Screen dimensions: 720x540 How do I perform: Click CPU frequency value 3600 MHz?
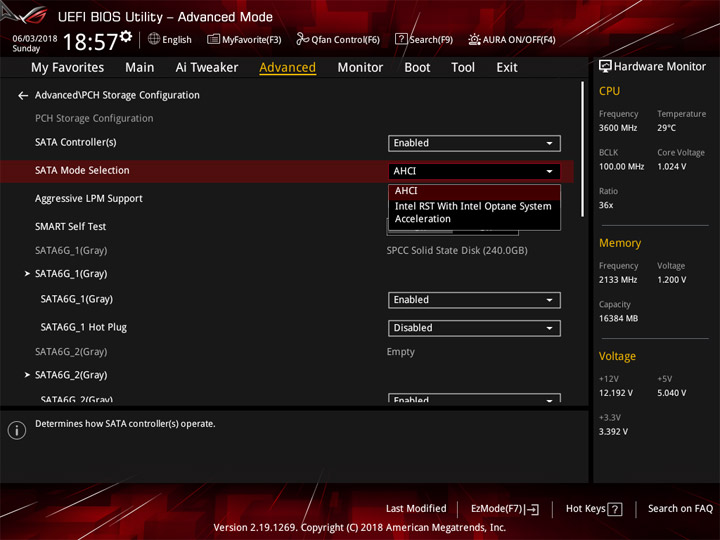click(x=618, y=128)
